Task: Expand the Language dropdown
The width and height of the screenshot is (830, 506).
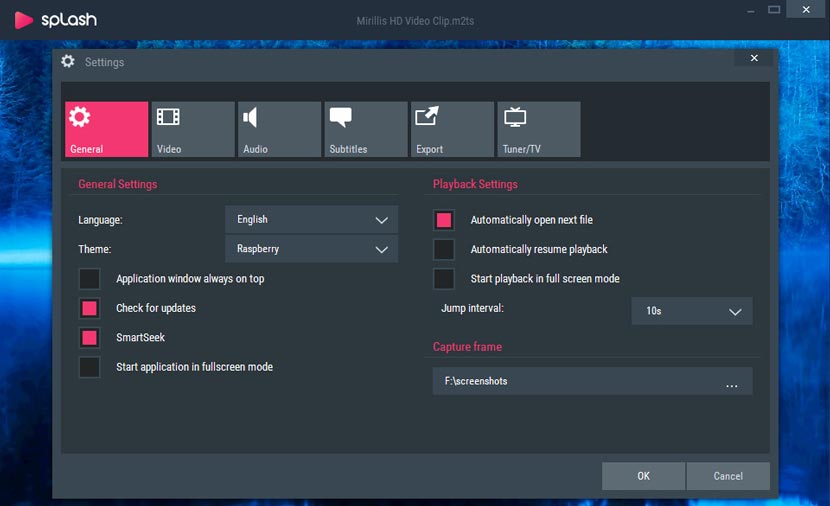Action: pyautogui.click(x=311, y=220)
